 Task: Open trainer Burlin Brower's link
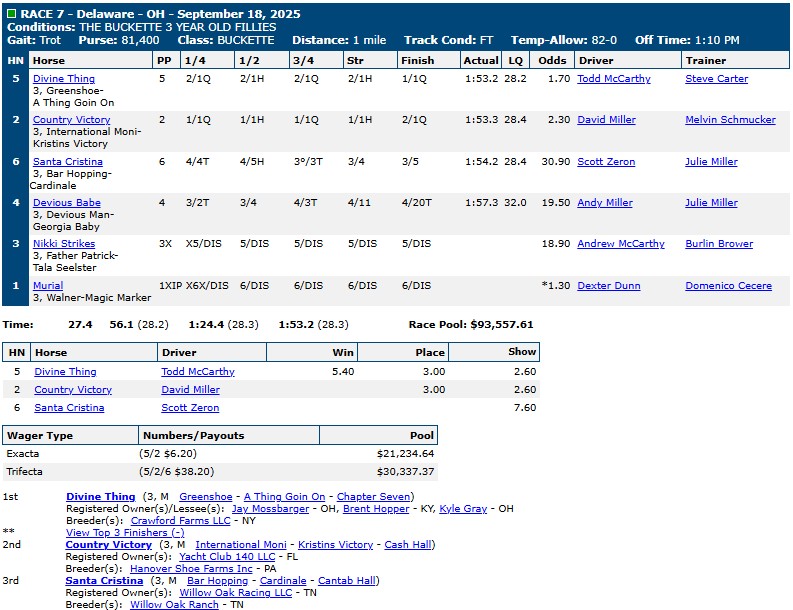coord(720,244)
